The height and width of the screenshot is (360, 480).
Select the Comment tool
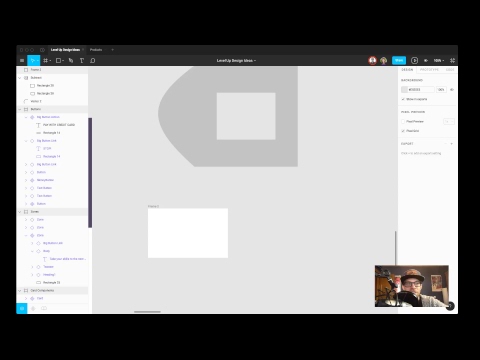[x=93, y=61]
